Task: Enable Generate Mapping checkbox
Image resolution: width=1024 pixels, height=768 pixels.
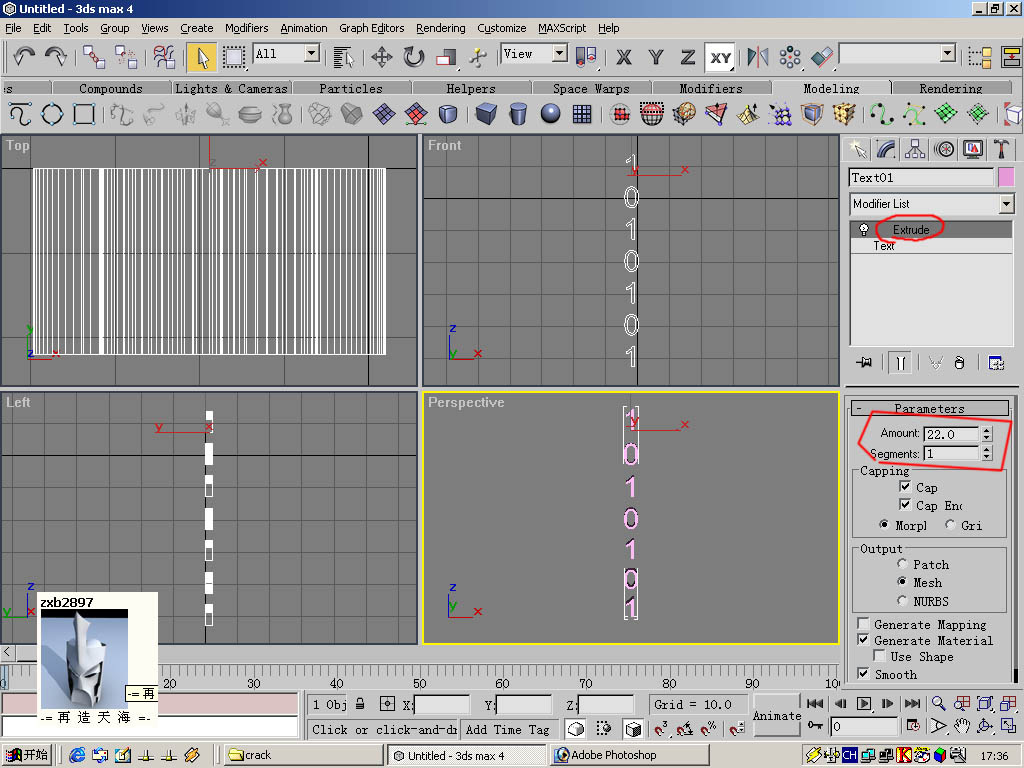Action: click(x=863, y=624)
